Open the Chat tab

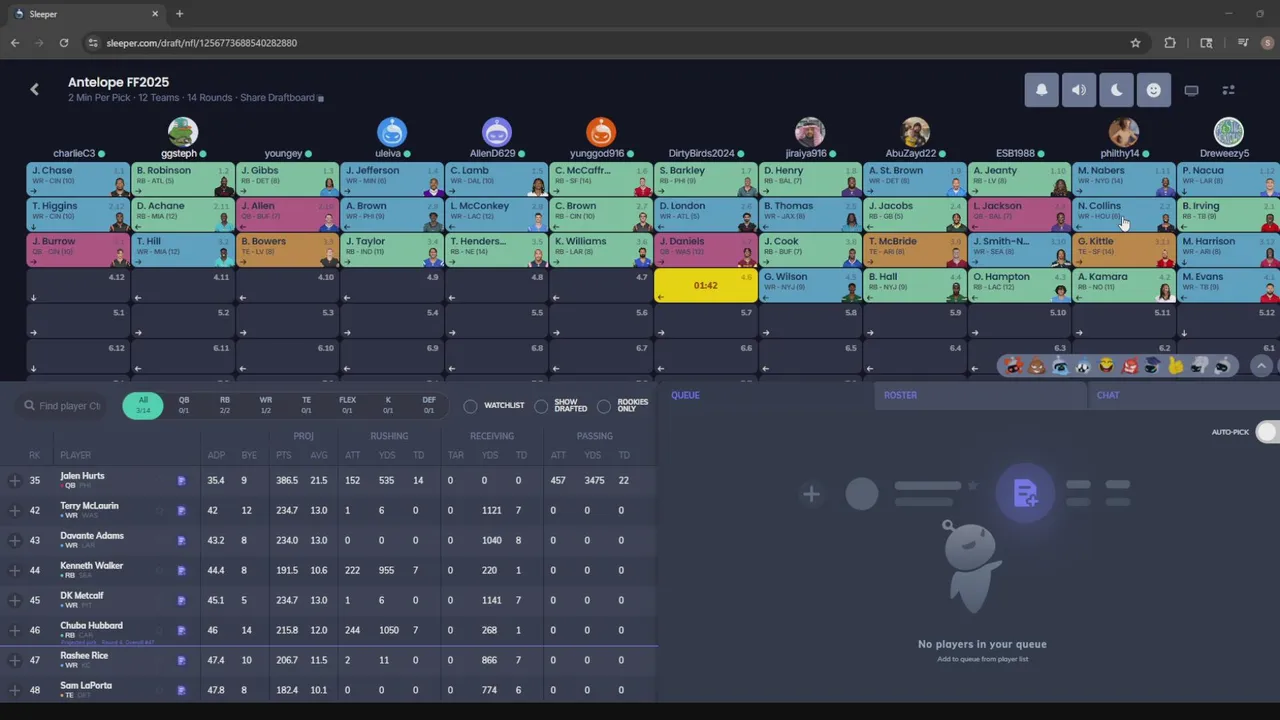[x=1185, y=395]
